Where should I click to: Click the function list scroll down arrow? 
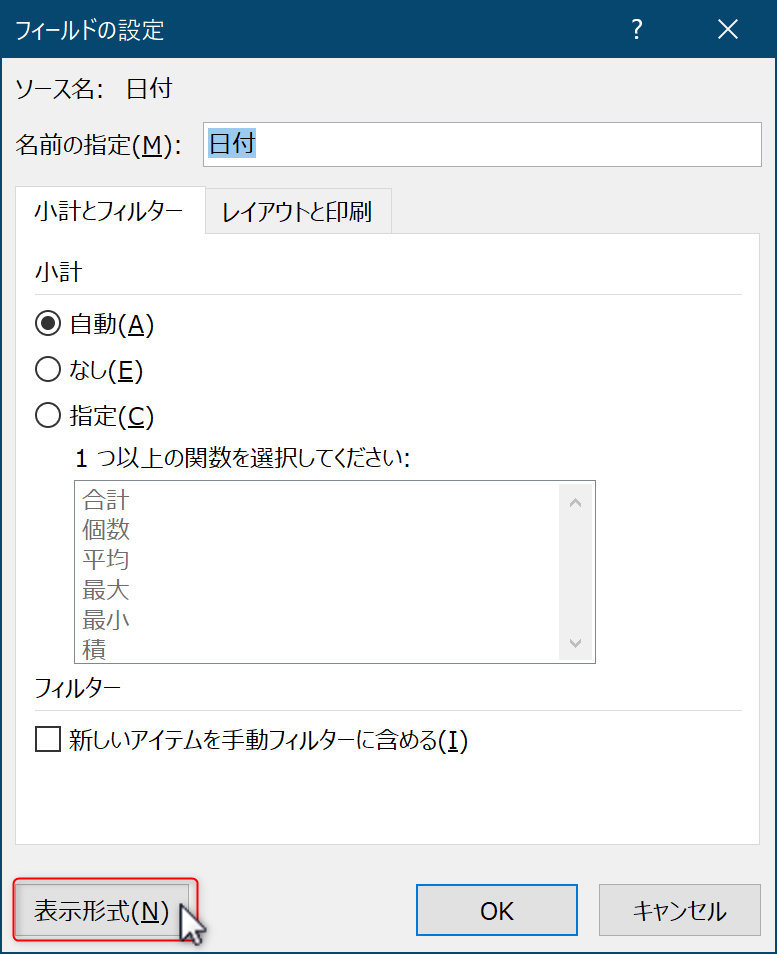(x=575, y=642)
